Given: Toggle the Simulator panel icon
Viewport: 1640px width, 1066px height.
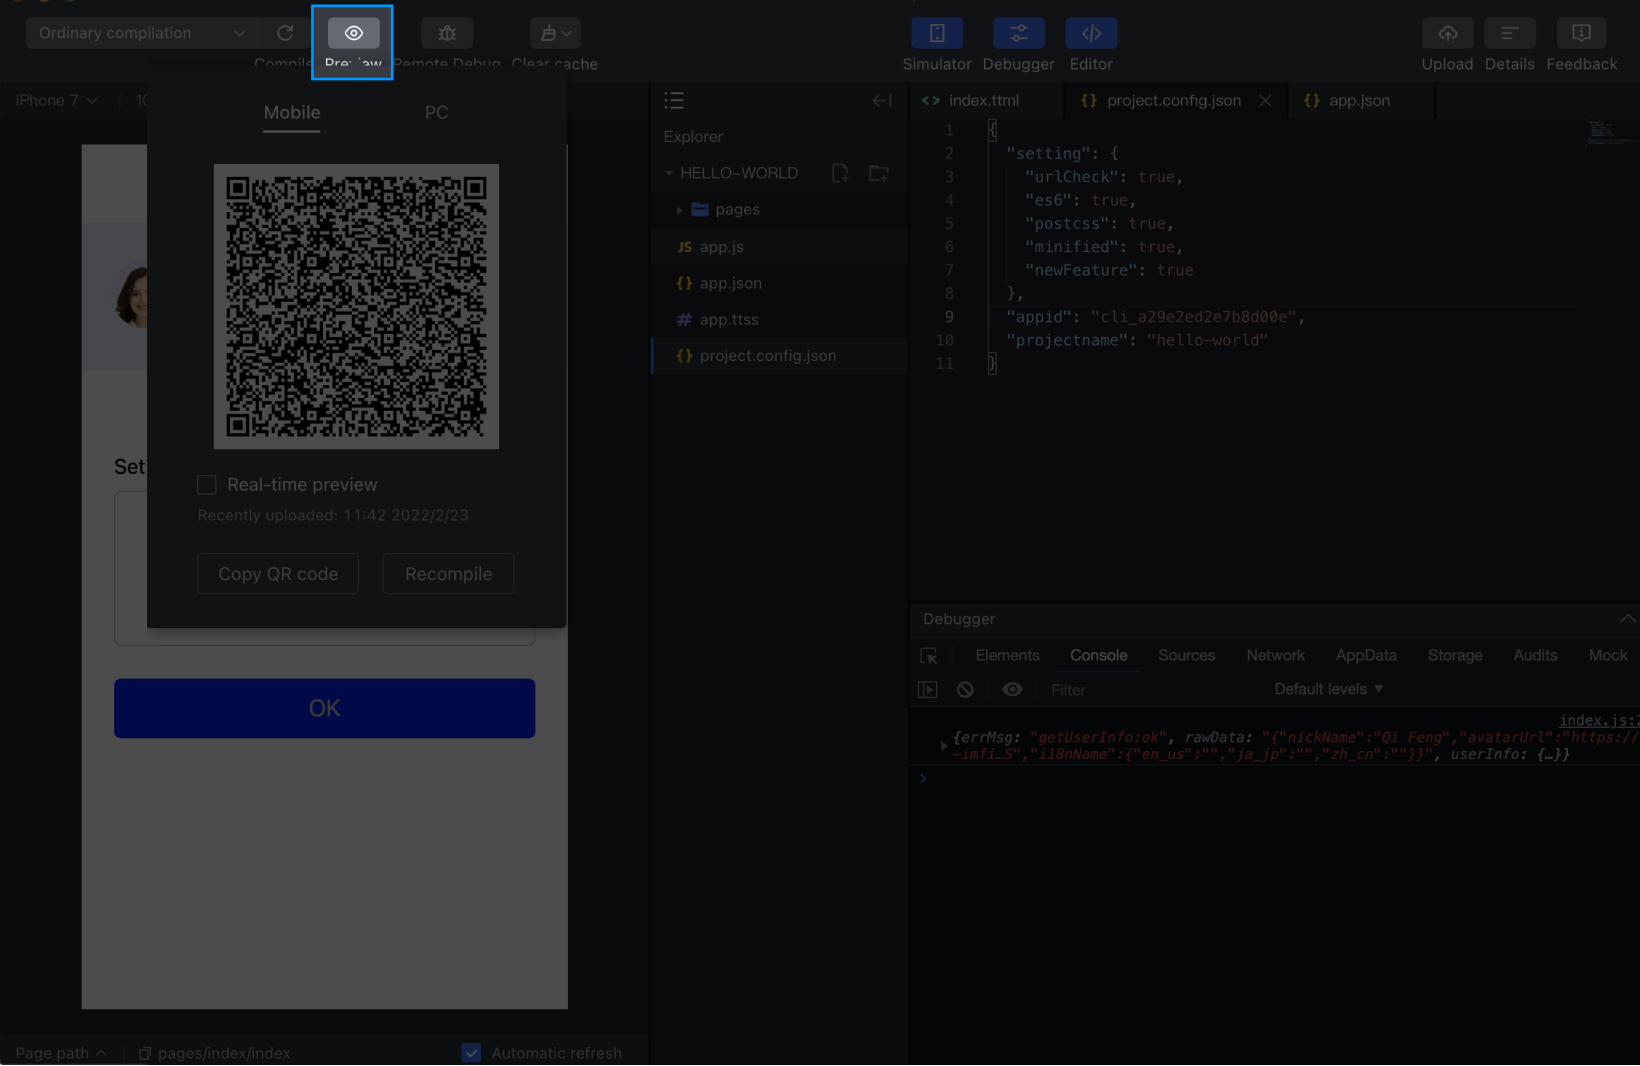Looking at the screenshot, I should tap(936, 33).
